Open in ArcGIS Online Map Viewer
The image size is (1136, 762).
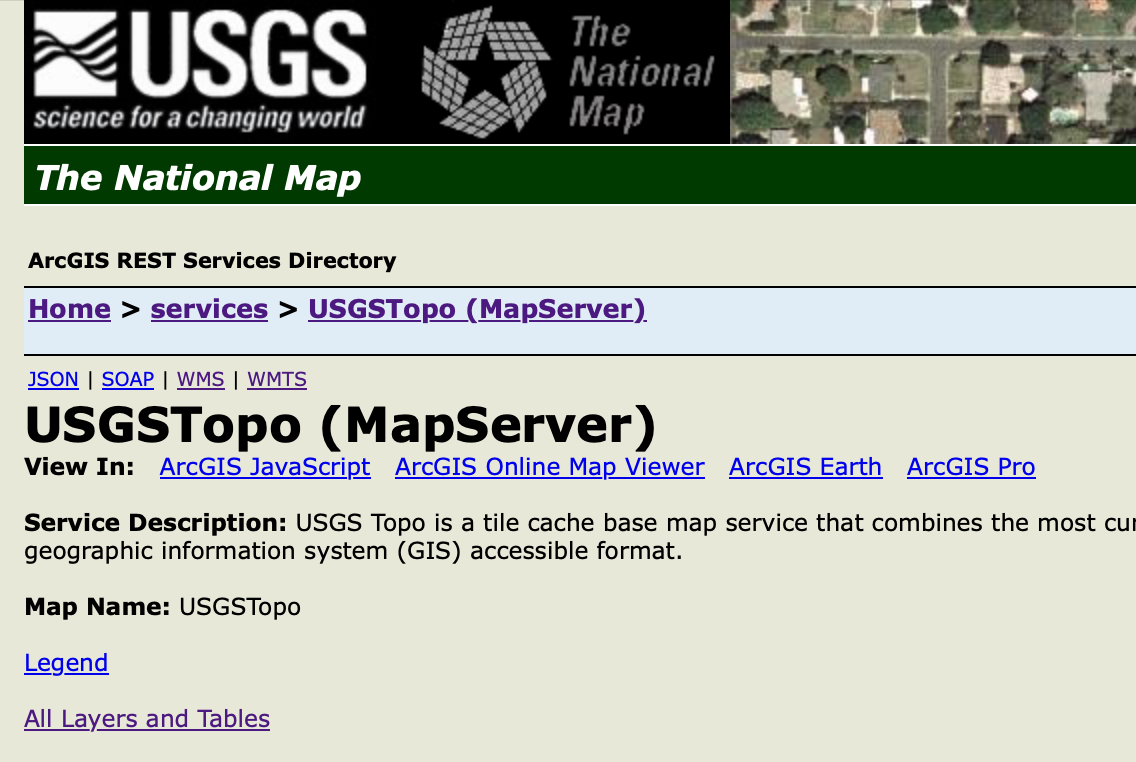550,467
